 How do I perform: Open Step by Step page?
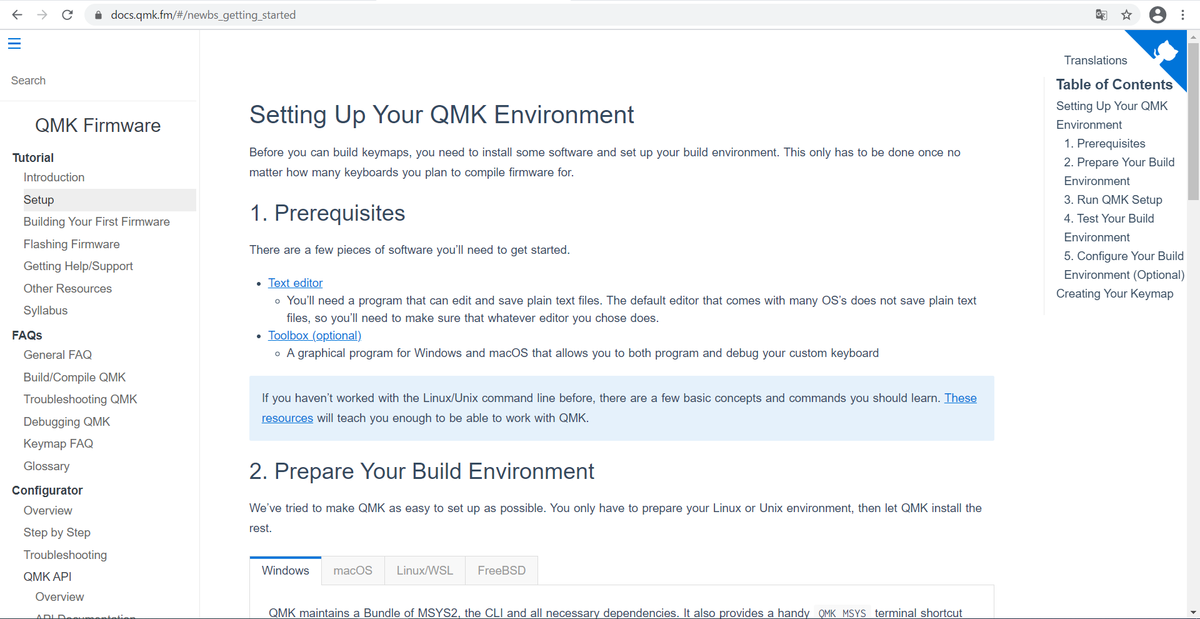pyautogui.click(x=57, y=532)
